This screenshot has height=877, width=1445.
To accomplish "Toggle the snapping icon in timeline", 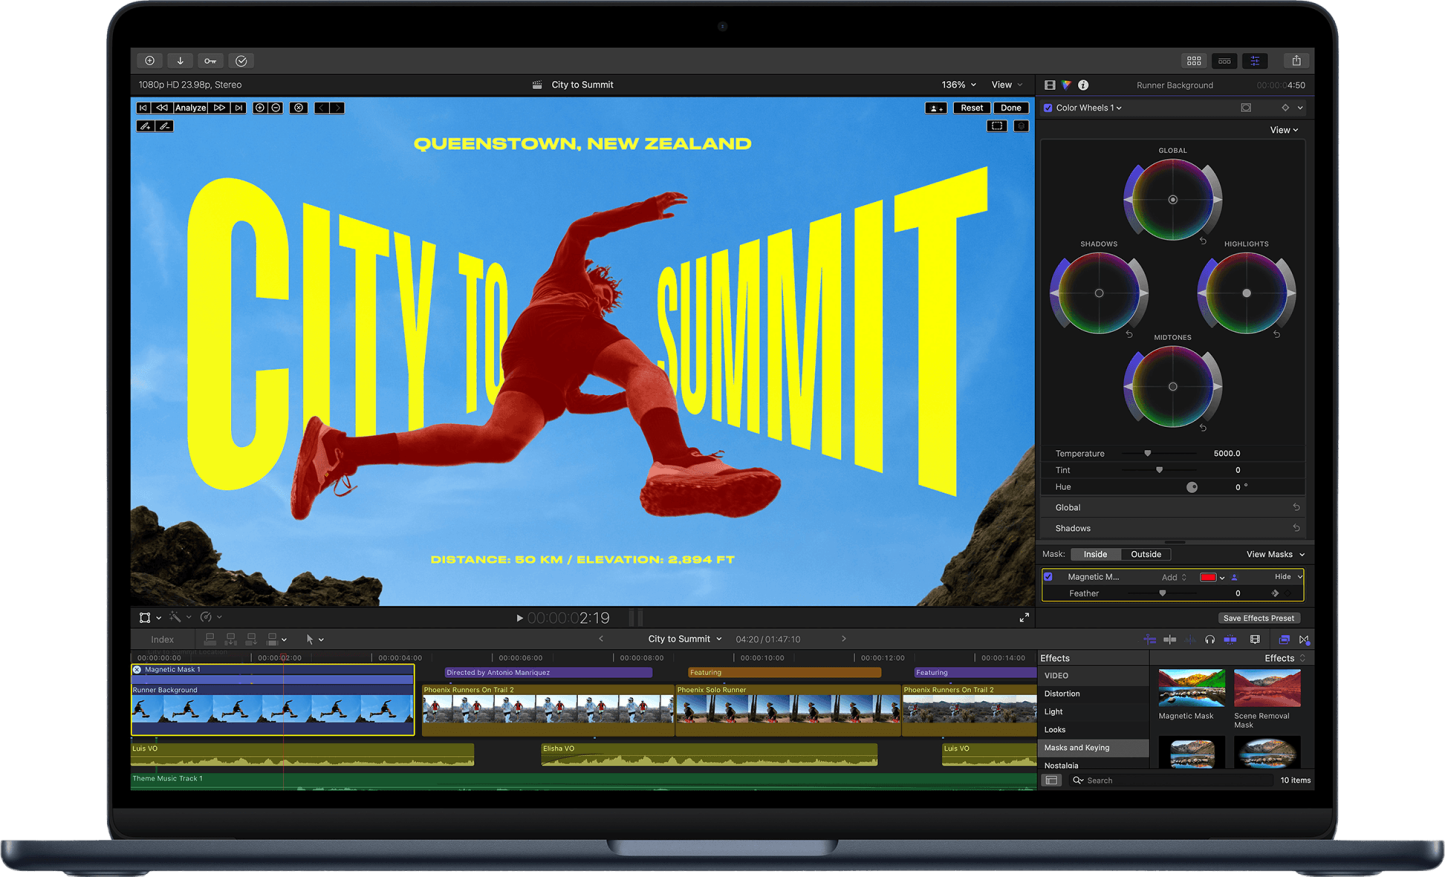I will coord(1230,640).
